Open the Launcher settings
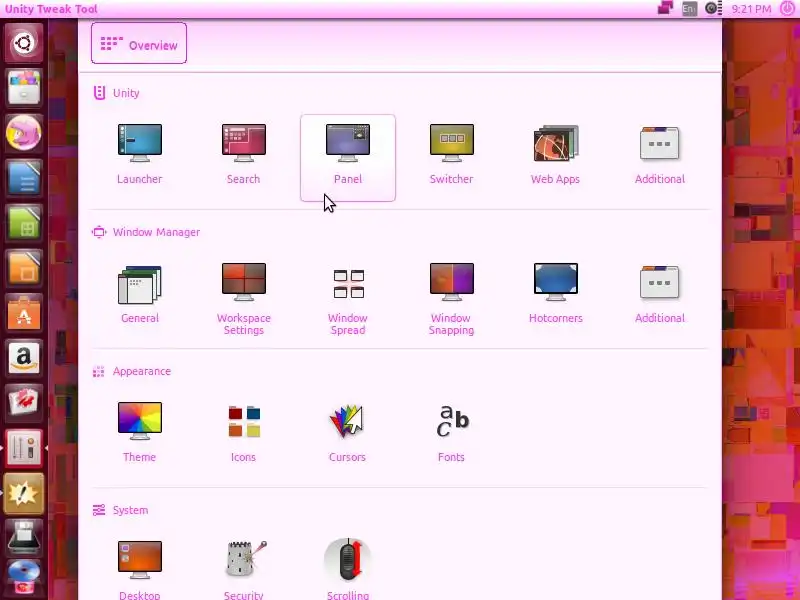800x600 pixels. tap(139, 155)
